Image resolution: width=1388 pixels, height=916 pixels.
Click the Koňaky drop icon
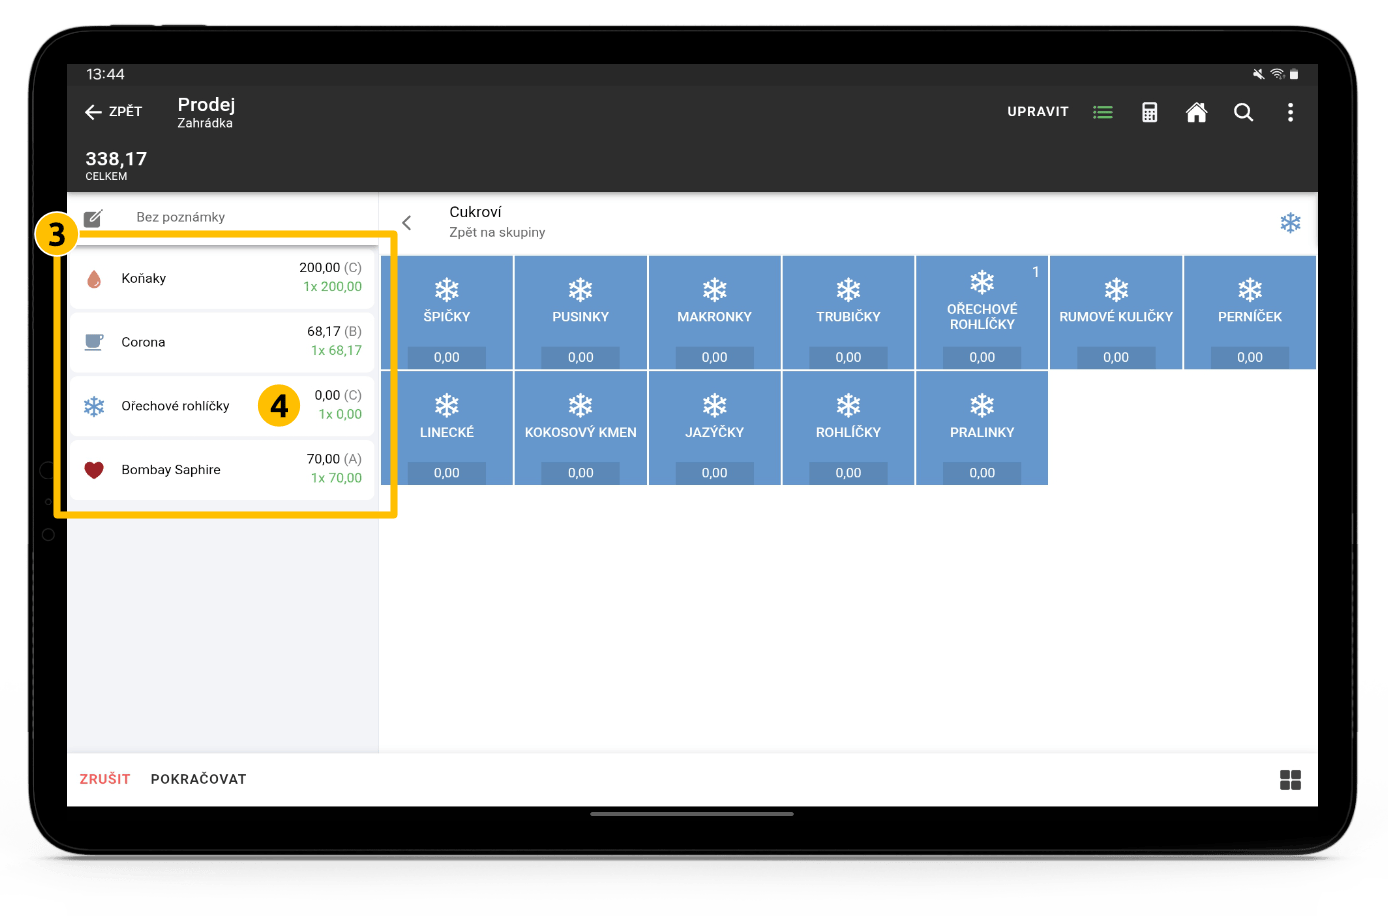click(x=94, y=279)
